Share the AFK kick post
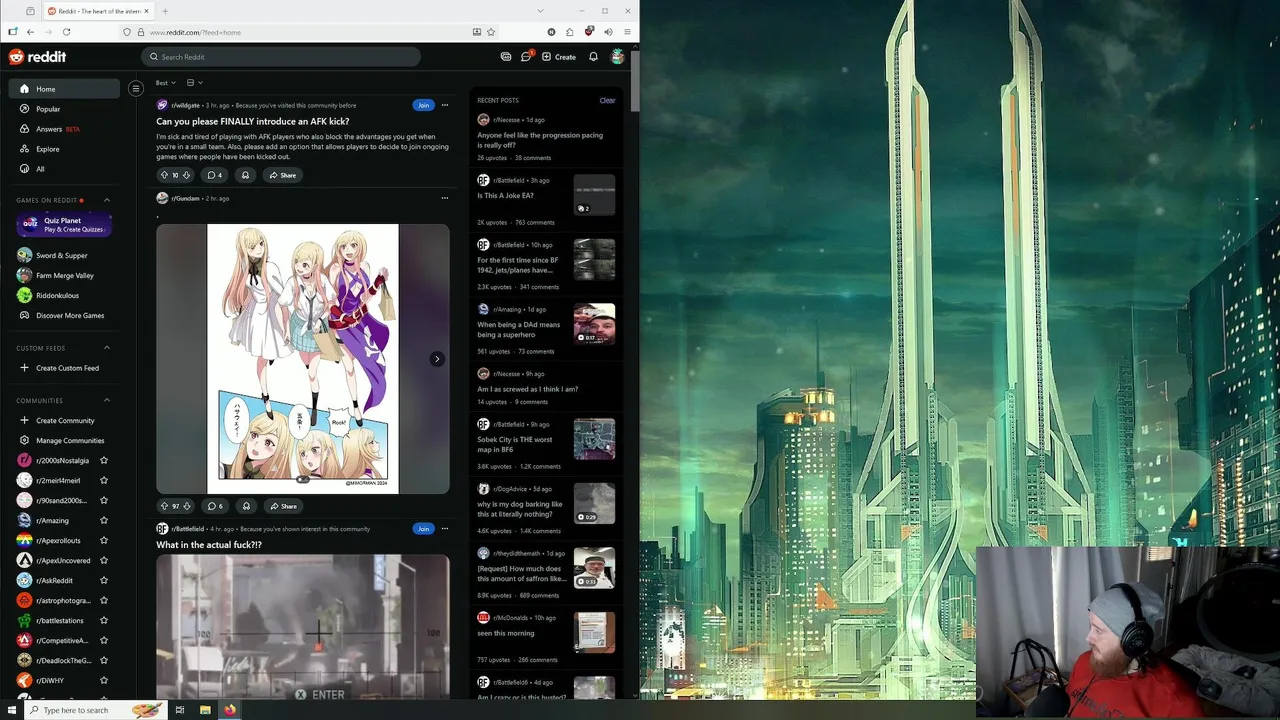The width and height of the screenshot is (1280, 720). coord(281,175)
